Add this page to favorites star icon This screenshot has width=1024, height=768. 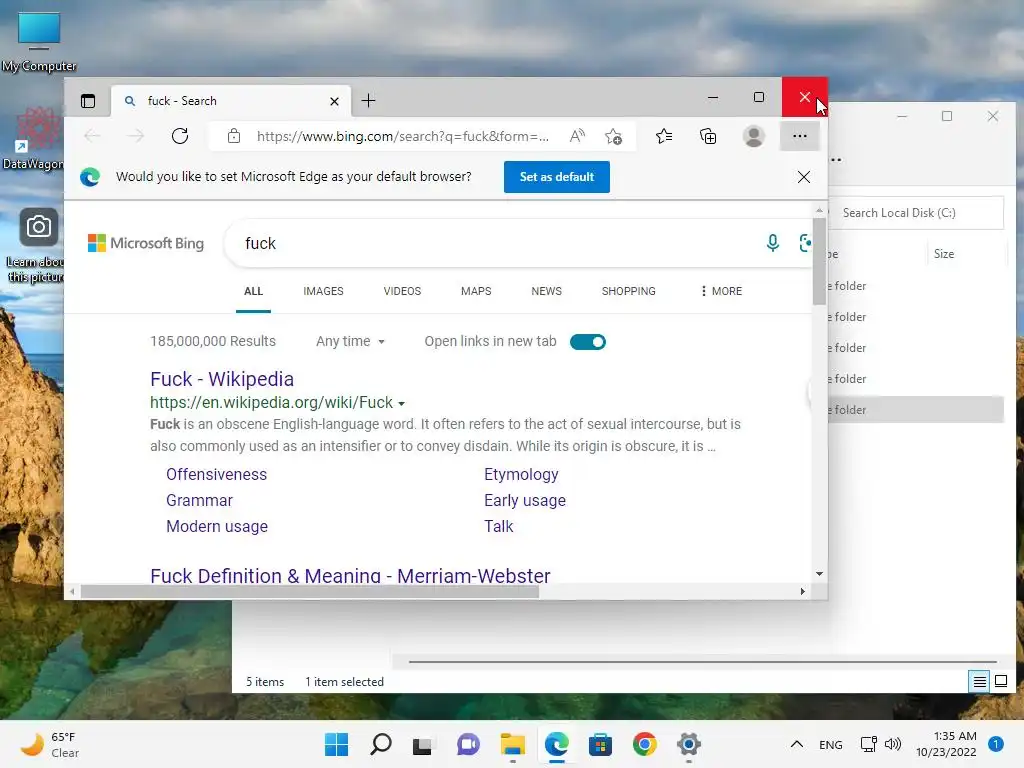tap(613, 136)
